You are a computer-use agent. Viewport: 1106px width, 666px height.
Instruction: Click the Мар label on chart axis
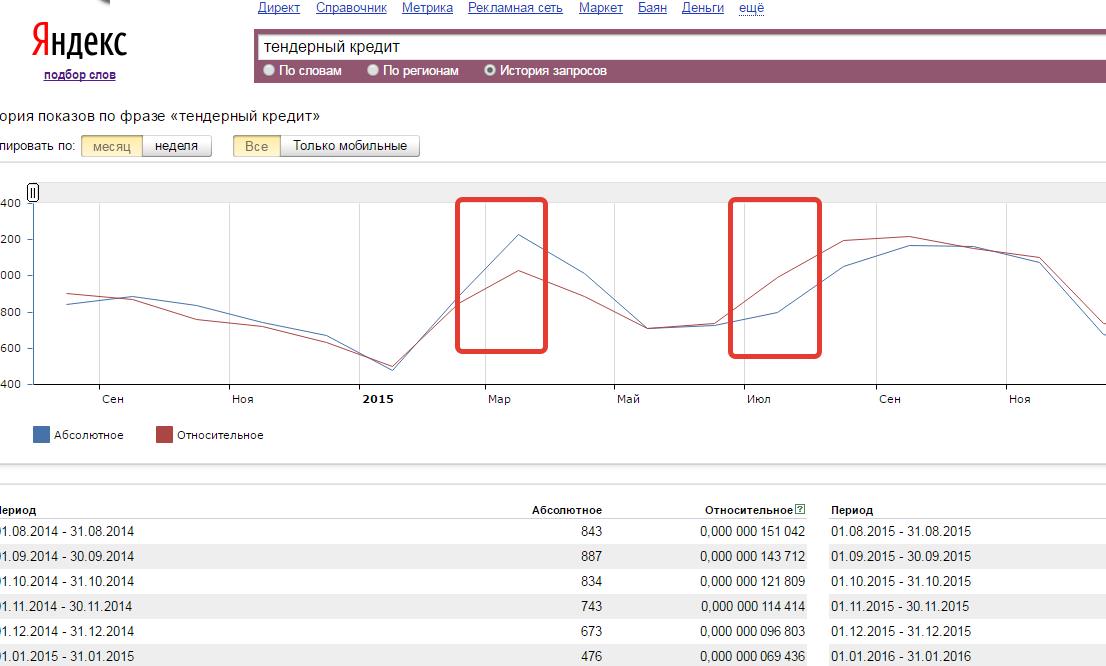click(x=499, y=399)
